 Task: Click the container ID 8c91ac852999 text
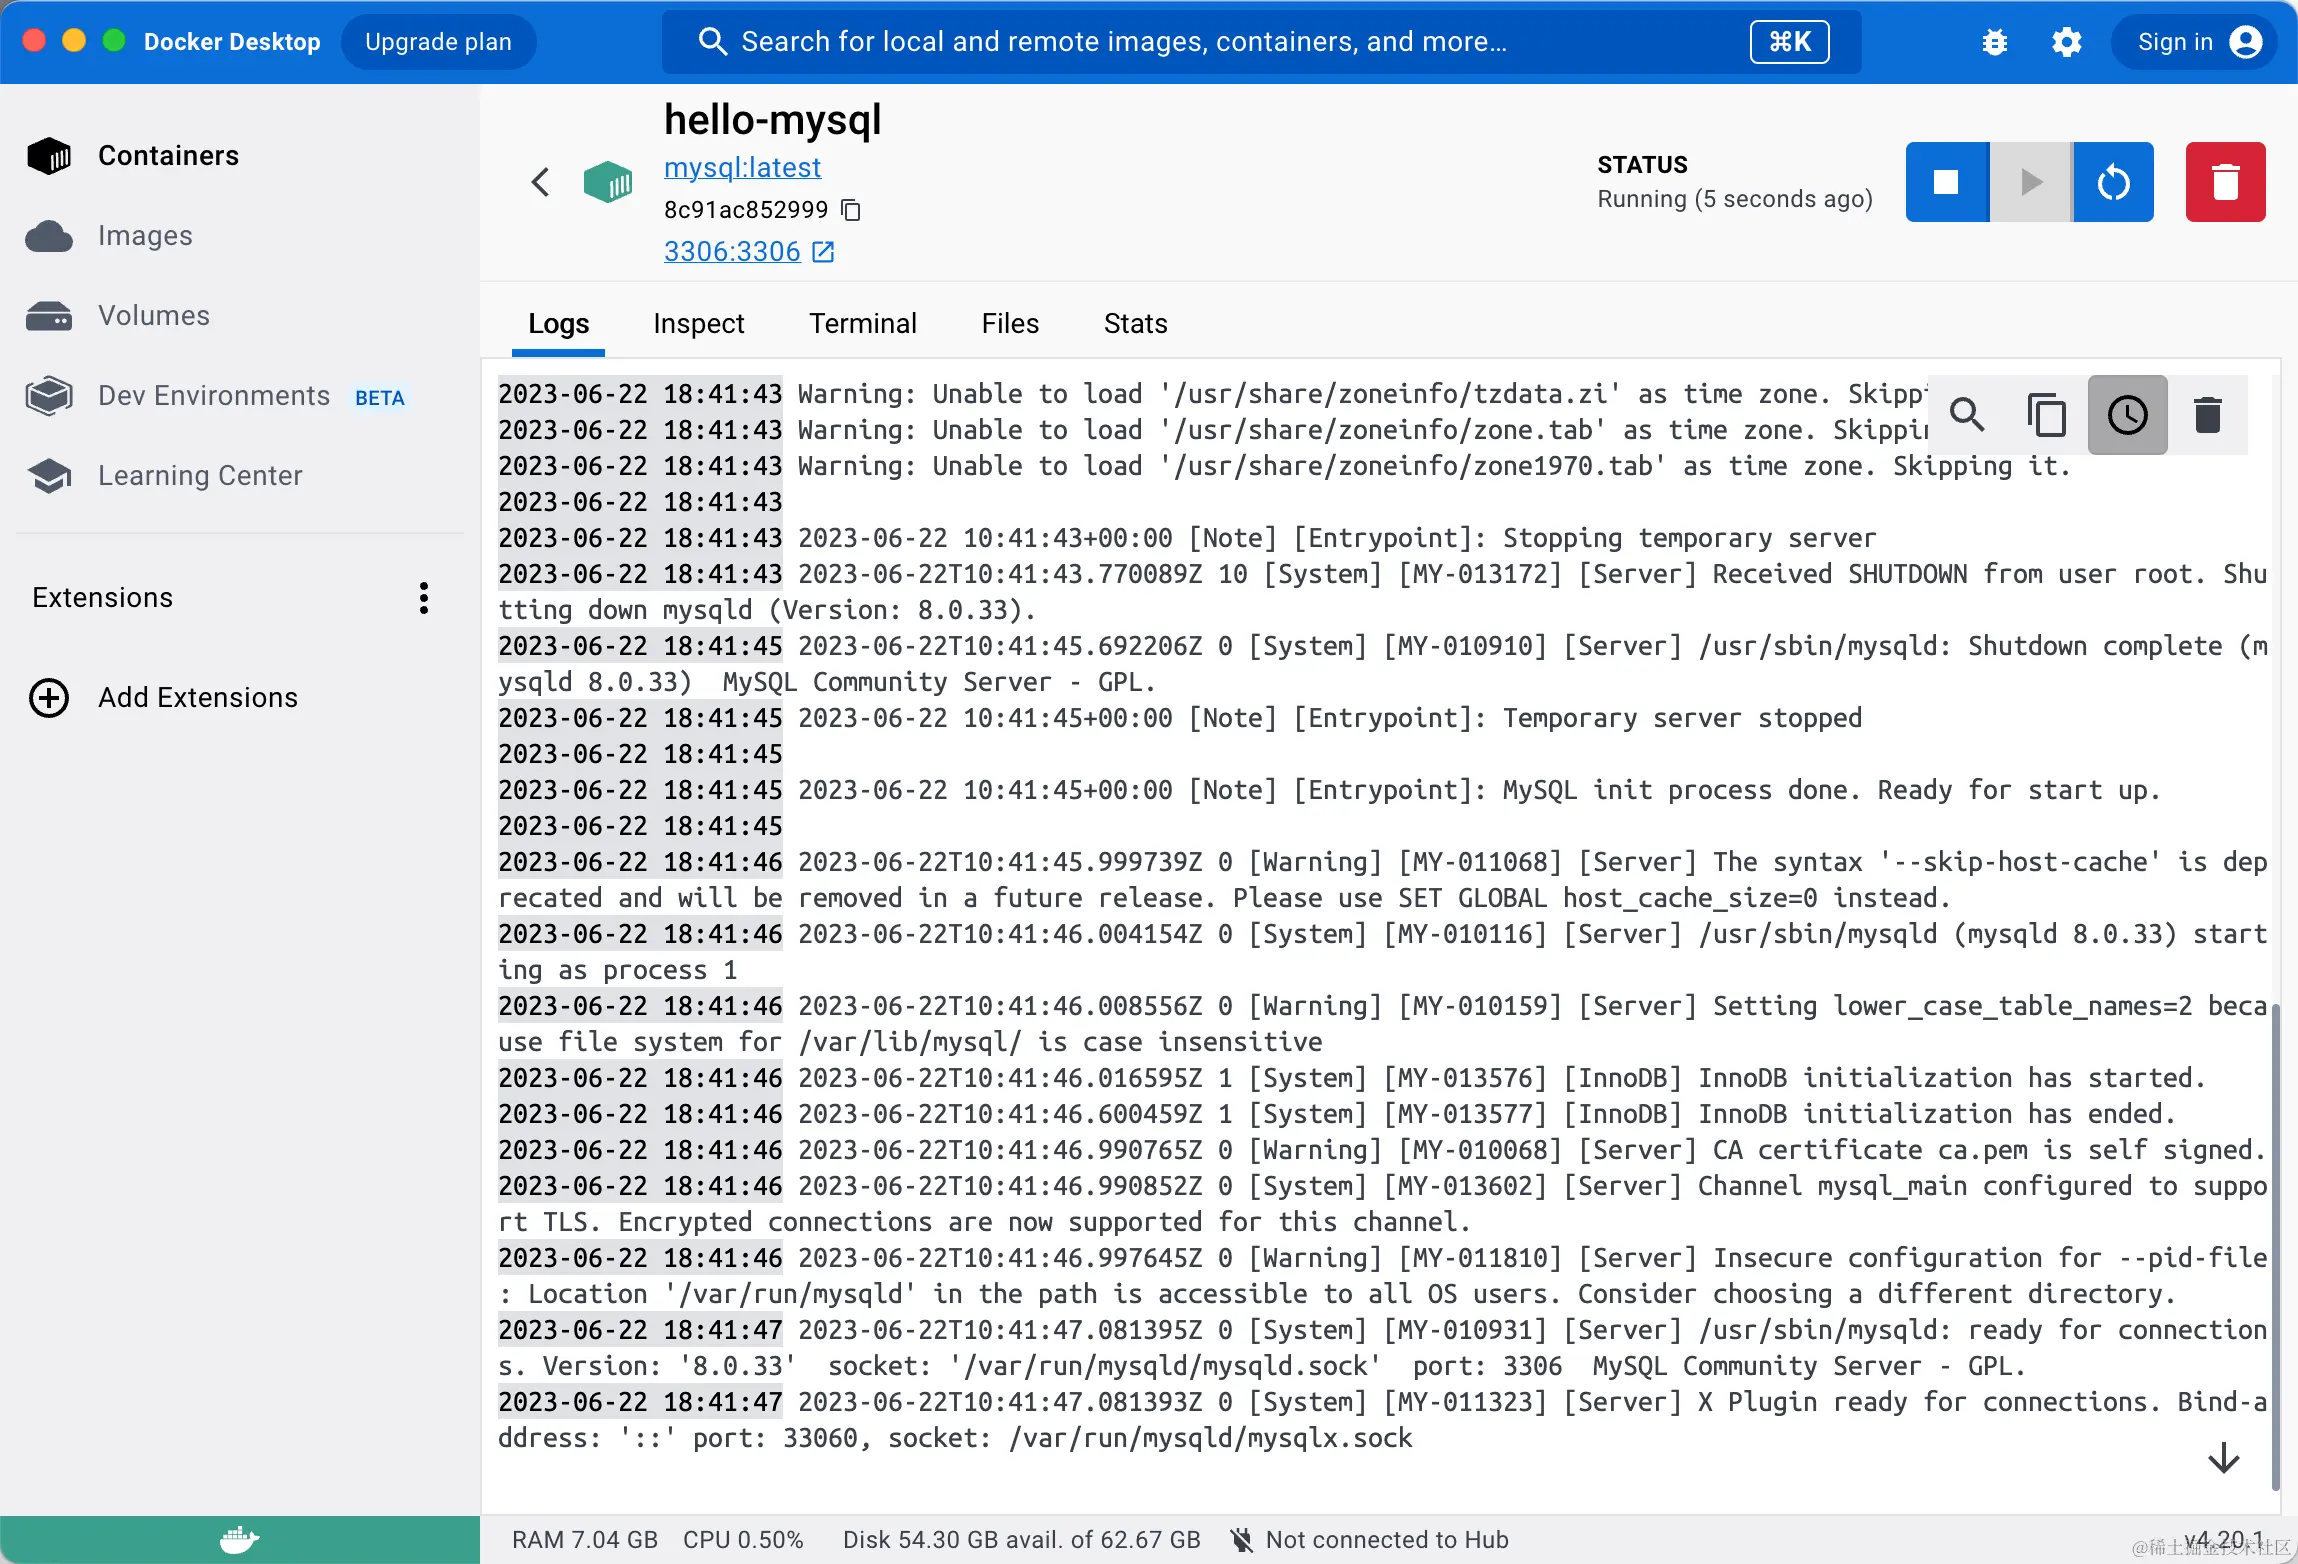coord(746,210)
